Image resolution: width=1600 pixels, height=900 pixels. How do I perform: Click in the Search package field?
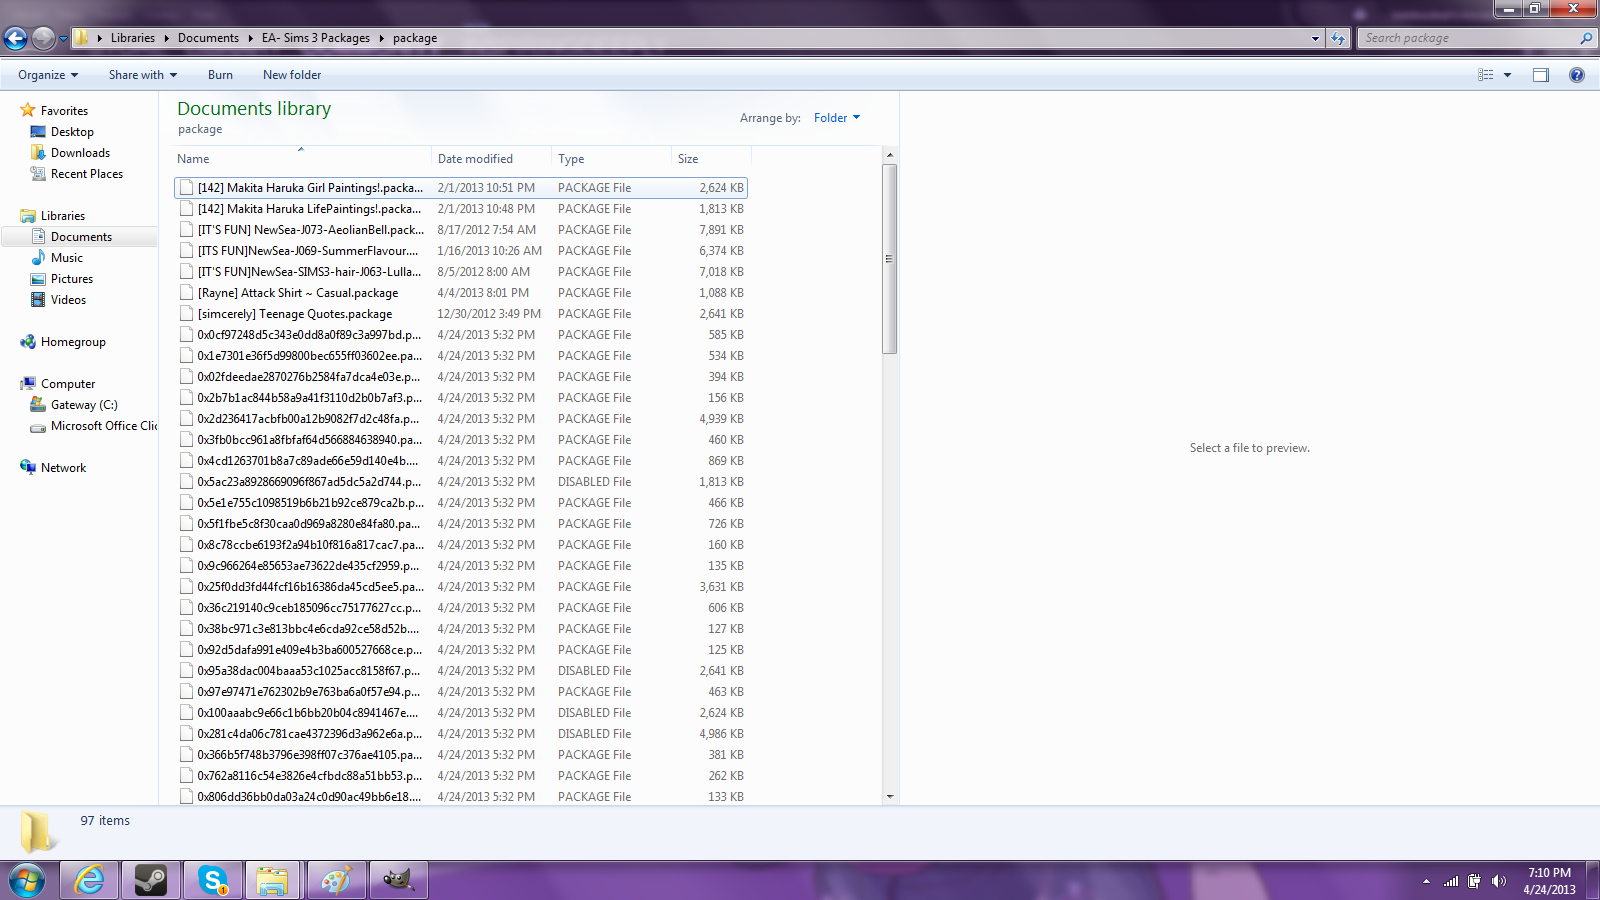[x=1467, y=38]
